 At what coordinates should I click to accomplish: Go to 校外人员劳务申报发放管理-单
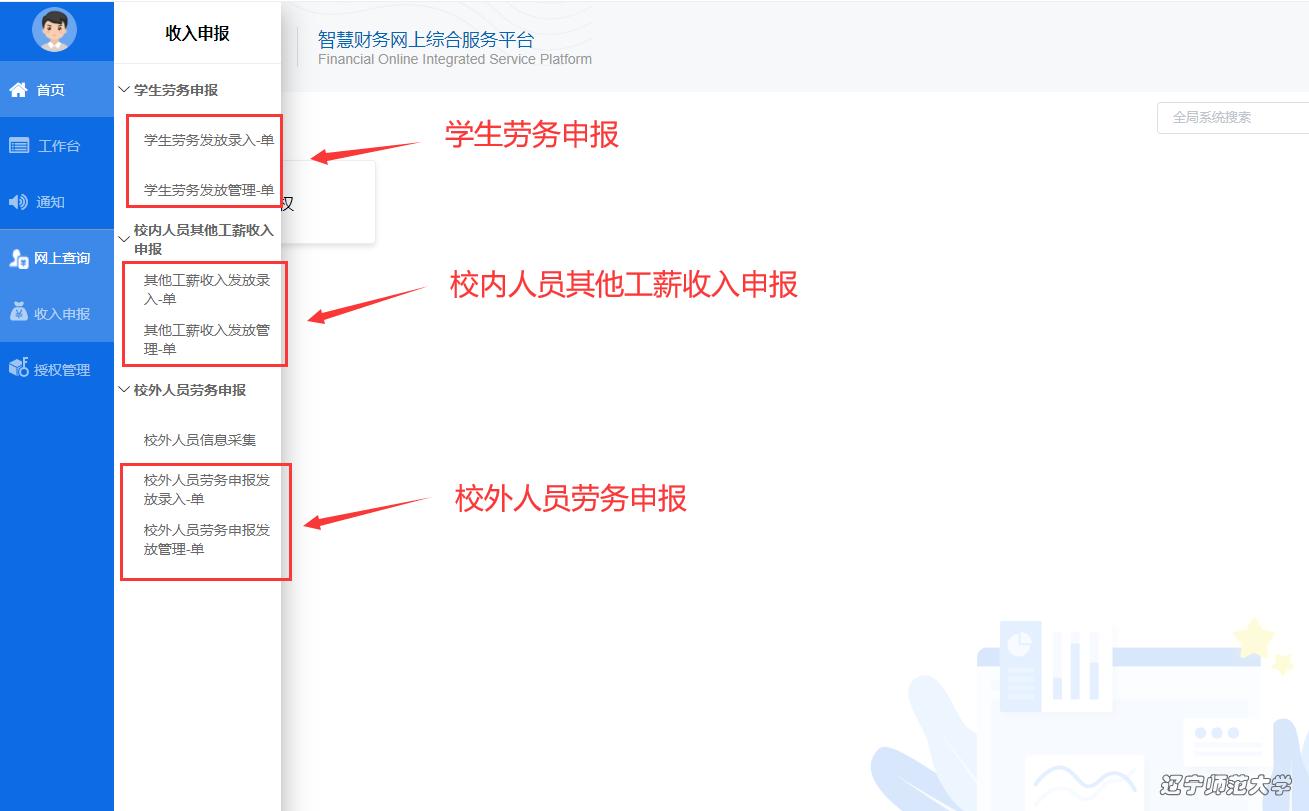tap(206, 539)
